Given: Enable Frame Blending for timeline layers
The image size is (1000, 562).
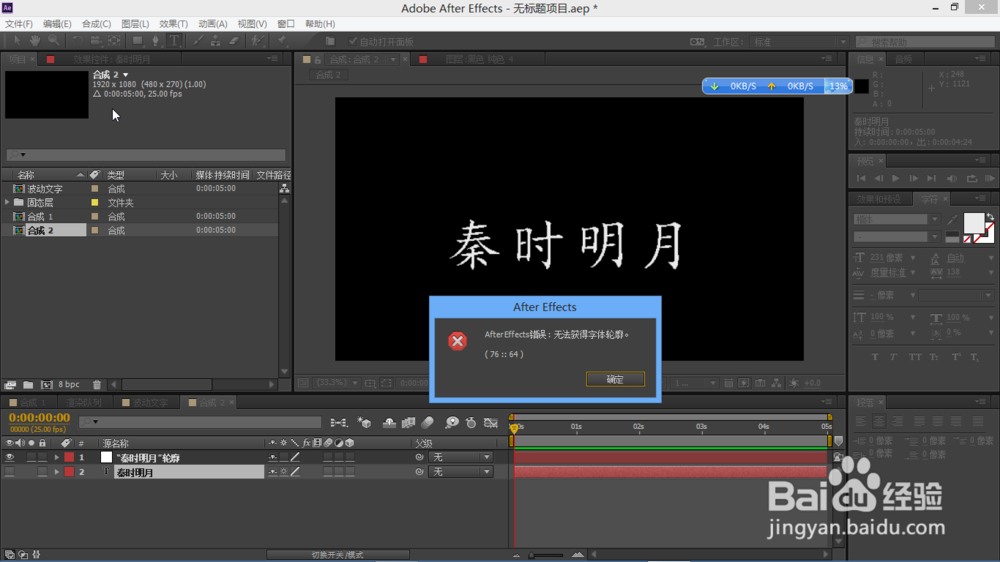Looking at the screenshot, I should click(x=408, y=422).
